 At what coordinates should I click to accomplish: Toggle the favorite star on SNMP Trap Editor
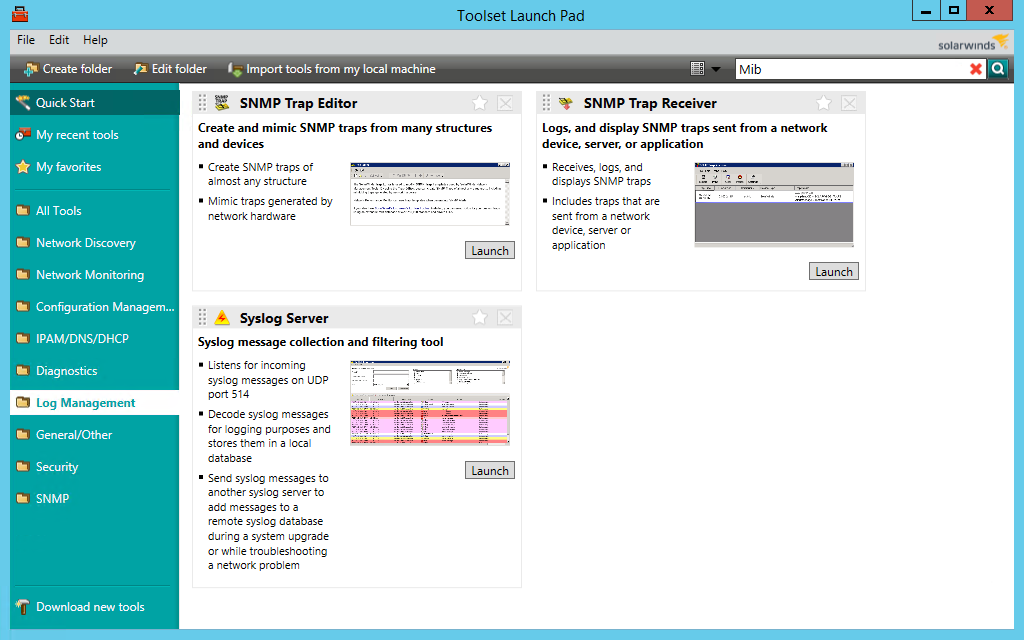(x=479, y=102)
